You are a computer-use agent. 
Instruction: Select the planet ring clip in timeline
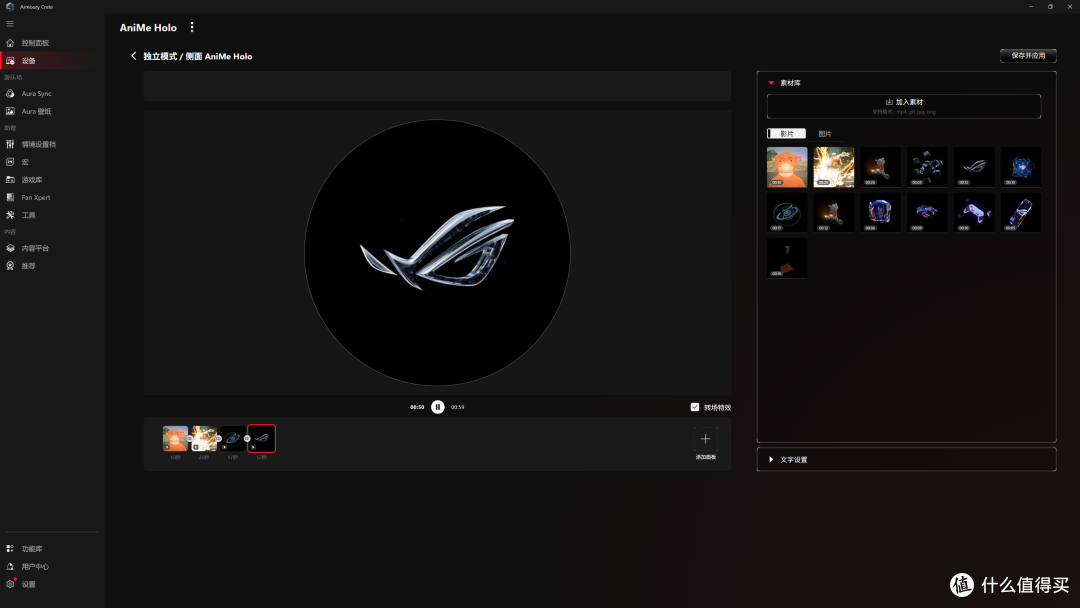[233, 439]
